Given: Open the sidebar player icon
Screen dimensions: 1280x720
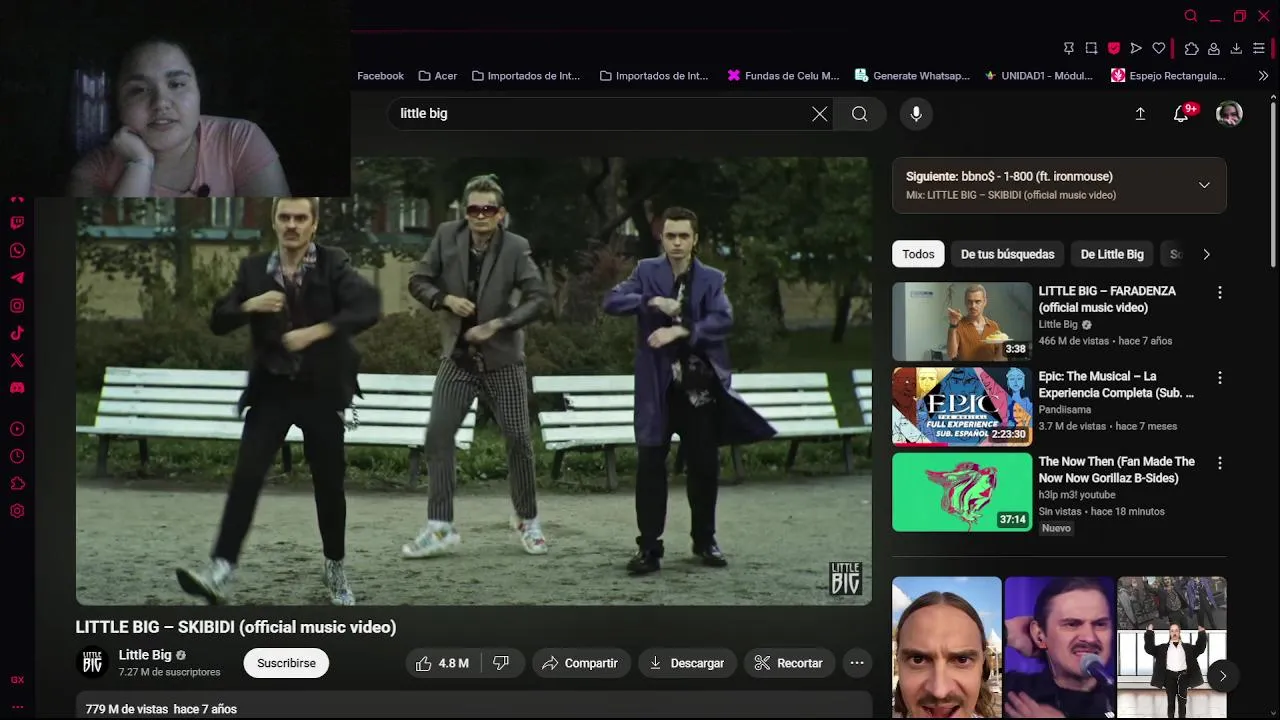Looking at the screenshot, I should point(17,429).
